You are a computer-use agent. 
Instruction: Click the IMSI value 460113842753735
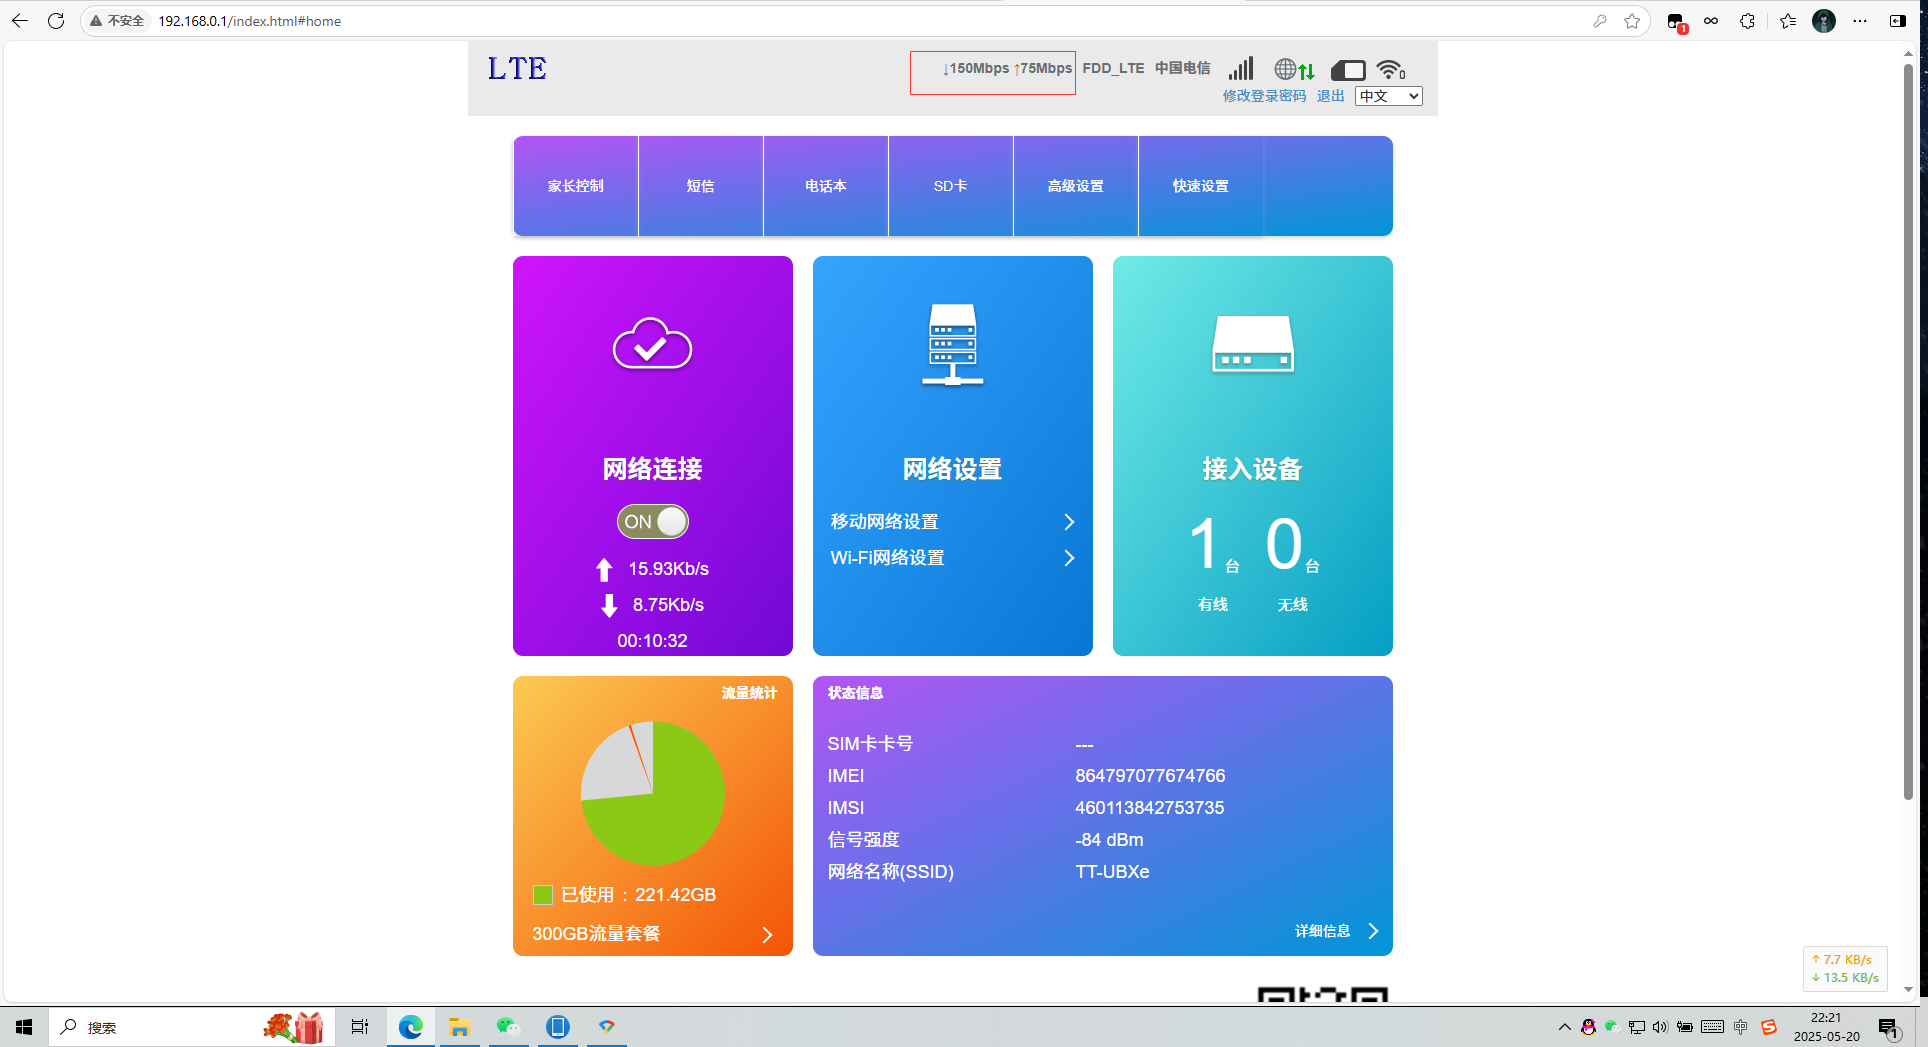1149,808
